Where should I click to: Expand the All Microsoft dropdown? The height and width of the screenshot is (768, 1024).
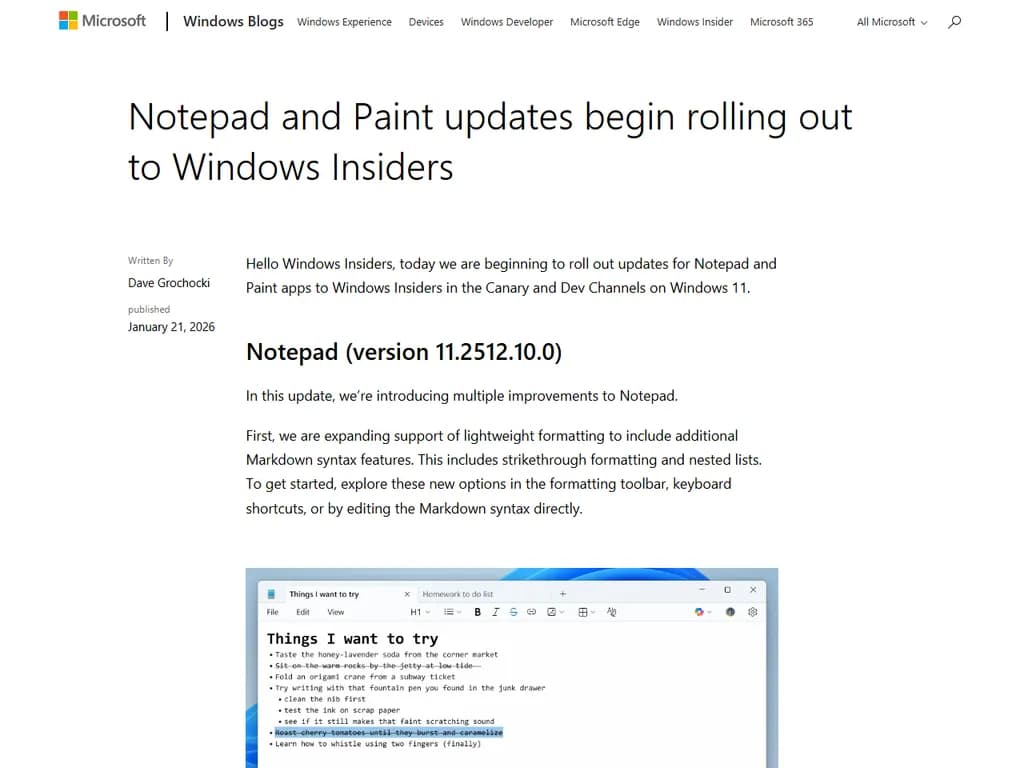(890, 21)
